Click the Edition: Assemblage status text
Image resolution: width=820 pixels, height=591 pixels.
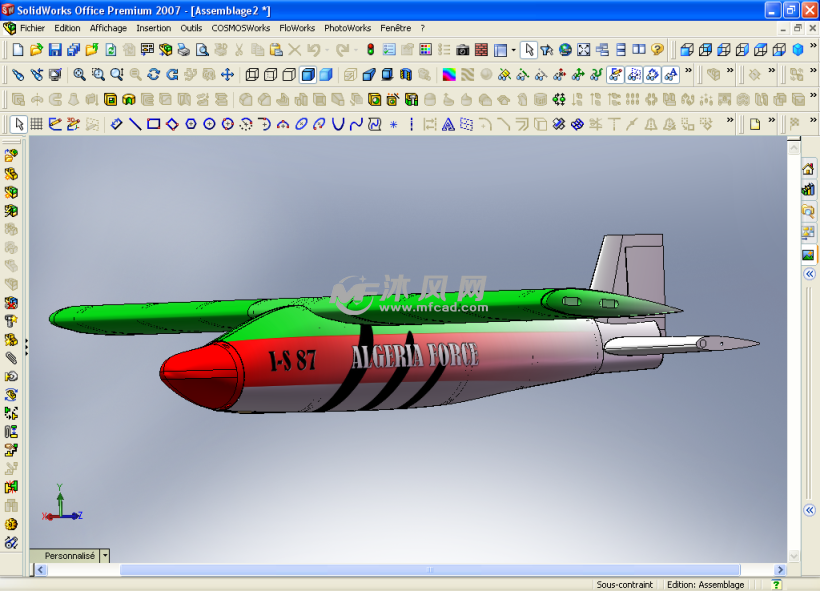[705, 584]
